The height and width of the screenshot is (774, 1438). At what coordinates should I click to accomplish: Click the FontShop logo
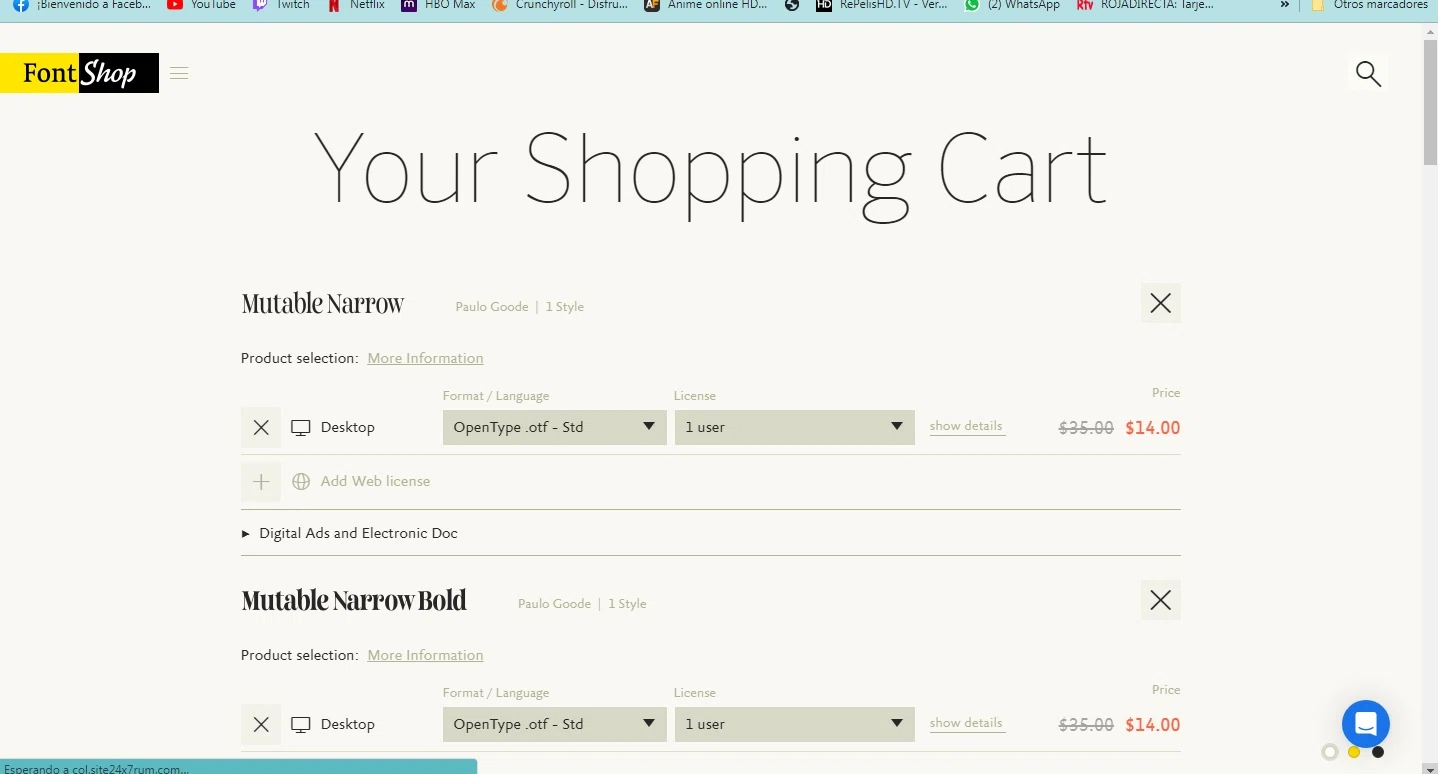click(79, 73)
